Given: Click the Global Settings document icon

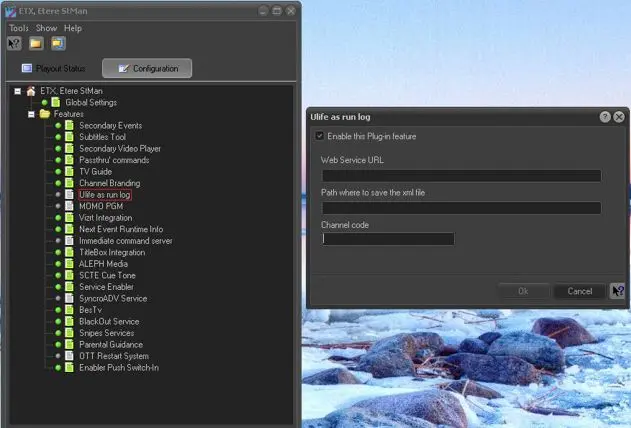Looking at the screenshot, I should (x=57, y=102).
